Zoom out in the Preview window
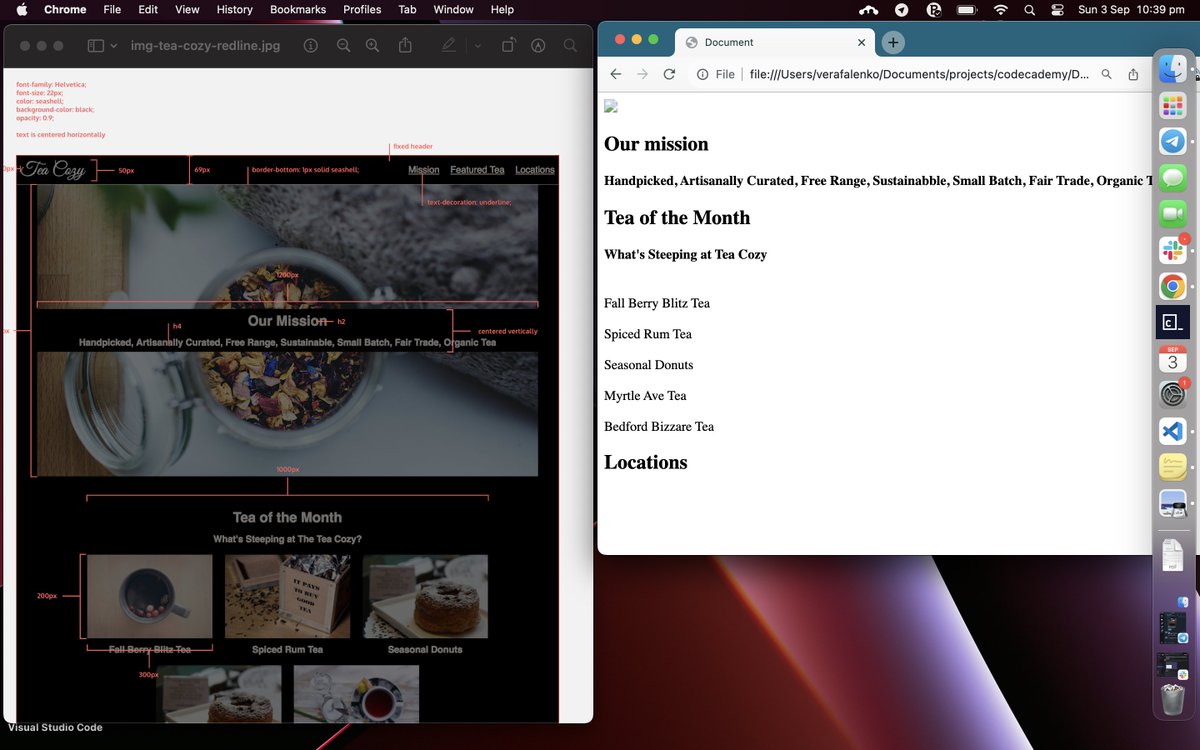This screenshot has height=750, width=1200. [x=343, y=46]
